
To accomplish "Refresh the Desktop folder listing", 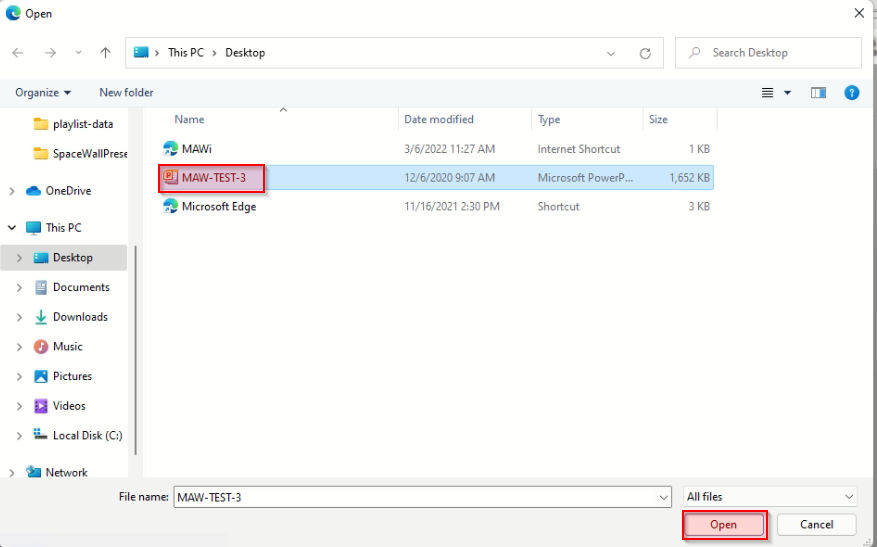I will tap(645, 53).
